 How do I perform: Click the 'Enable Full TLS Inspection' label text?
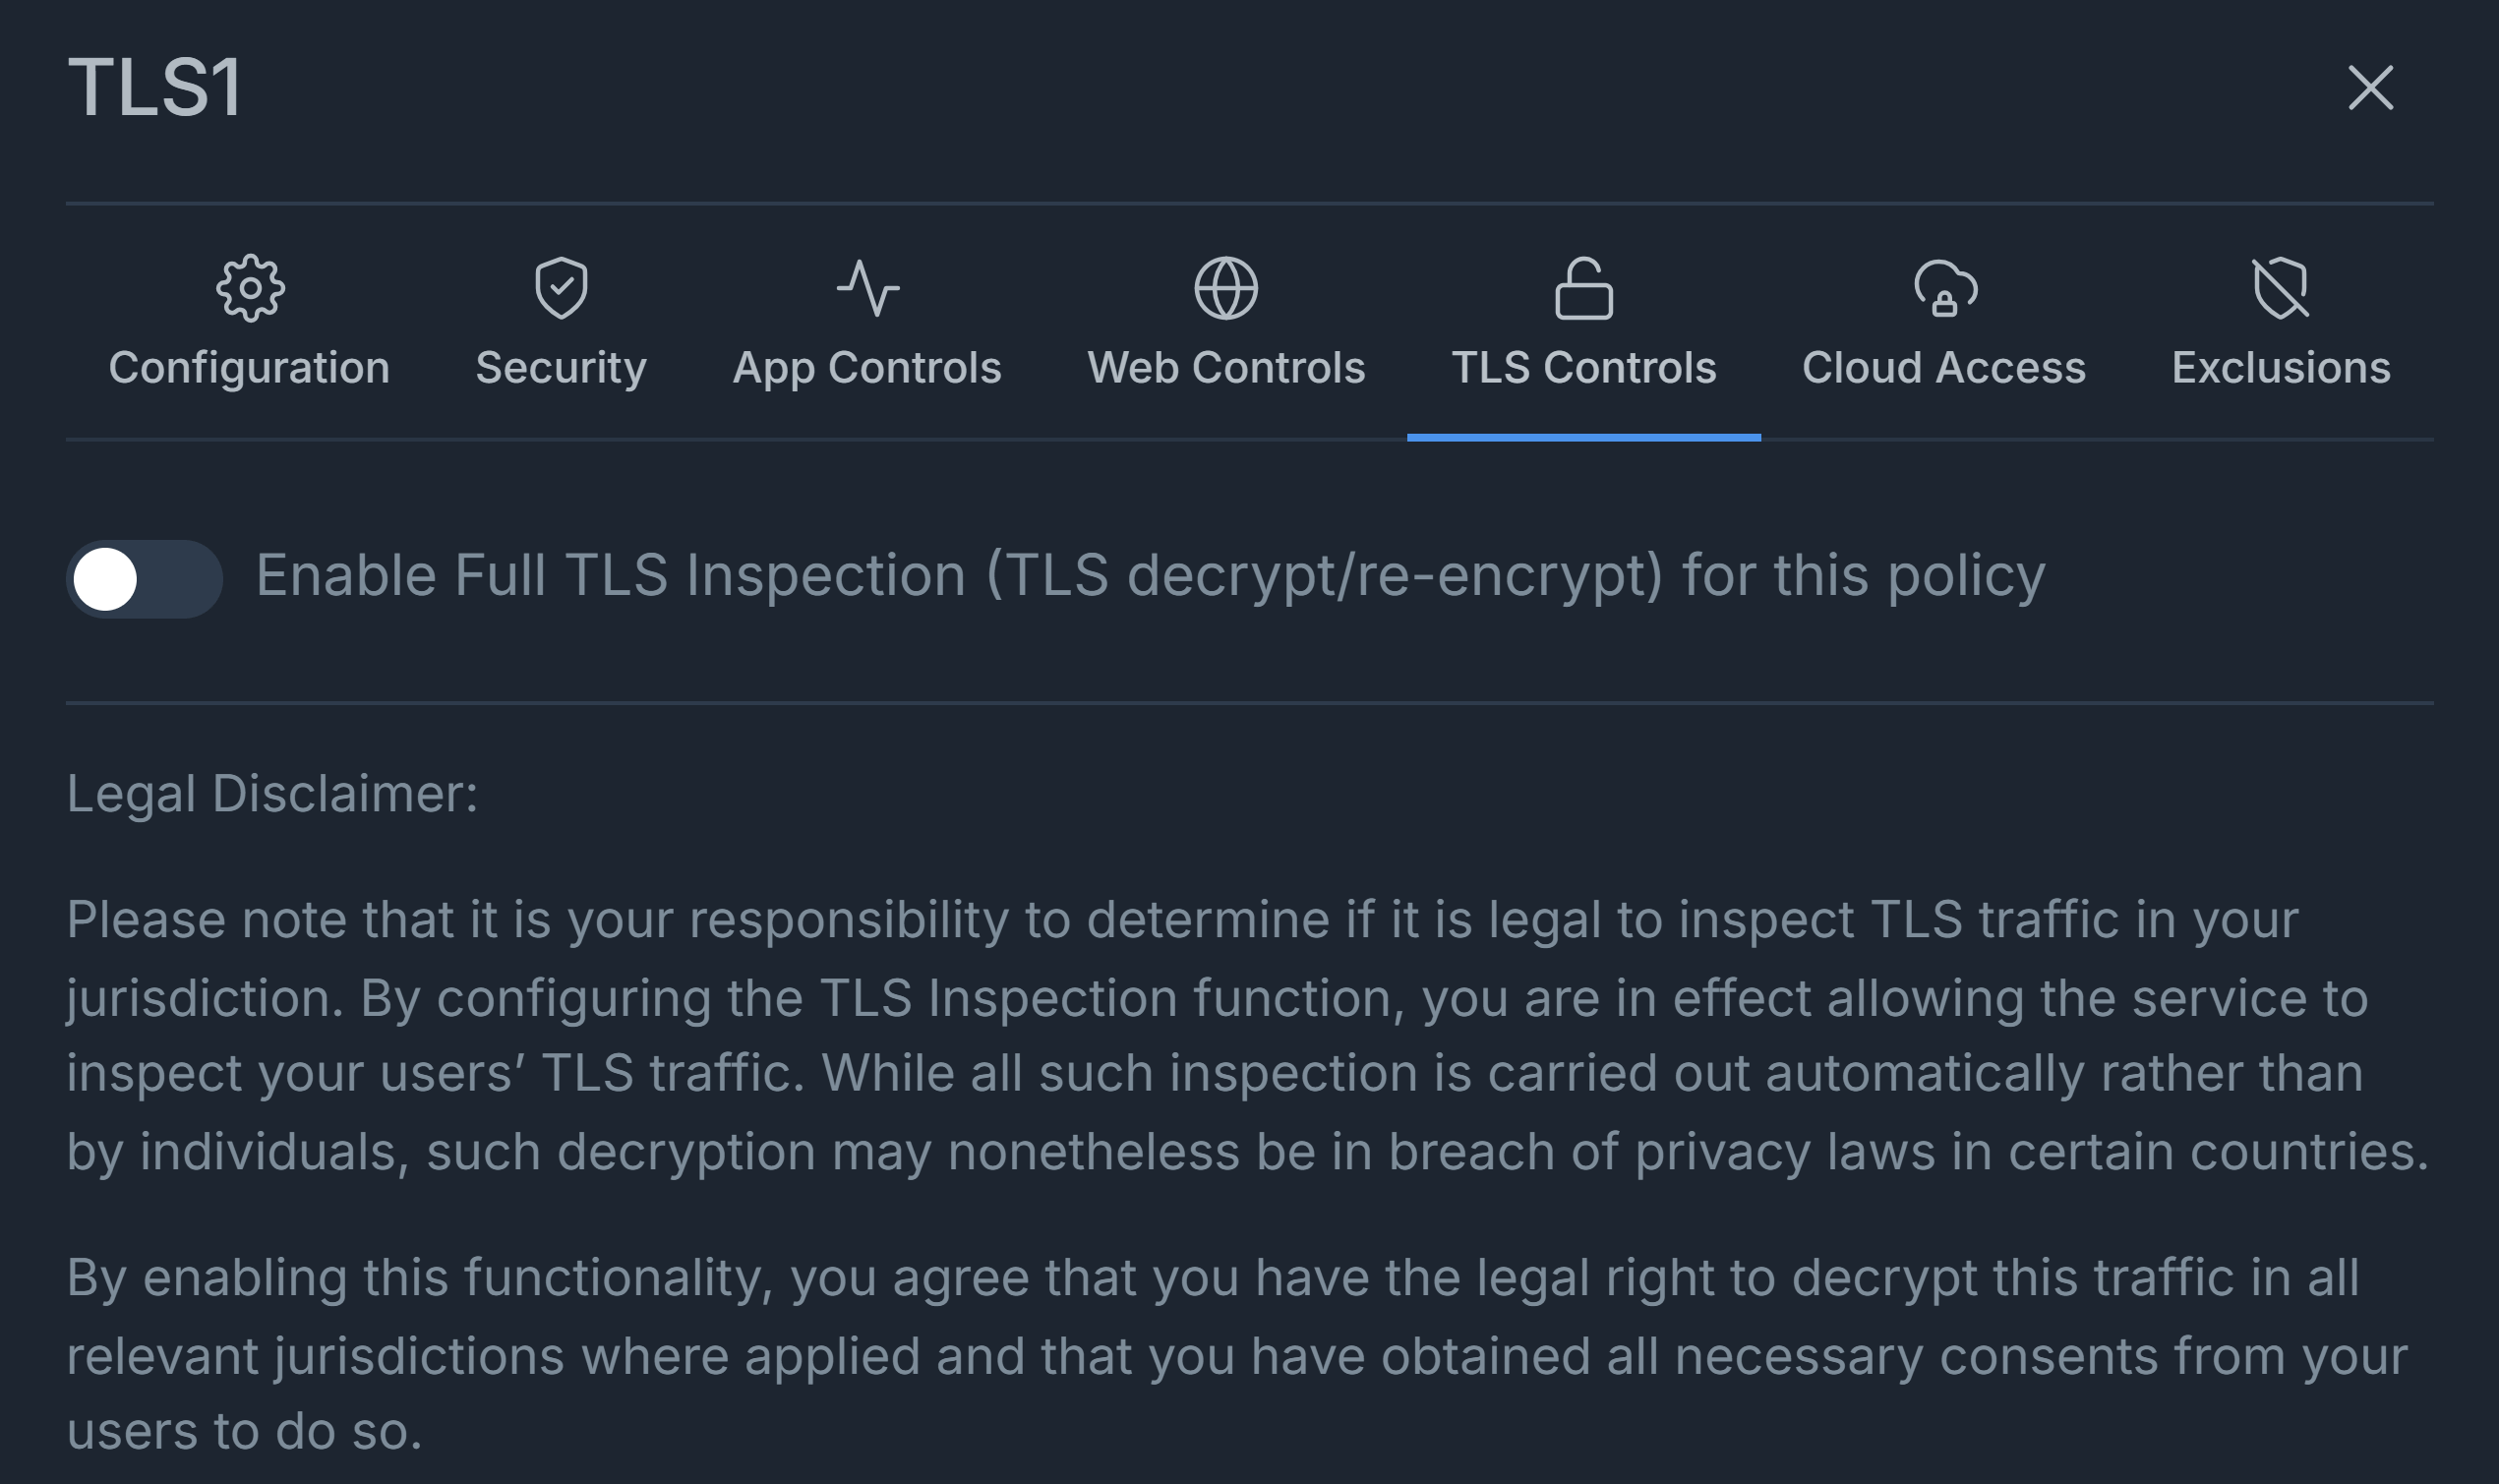coord(1150,576)
